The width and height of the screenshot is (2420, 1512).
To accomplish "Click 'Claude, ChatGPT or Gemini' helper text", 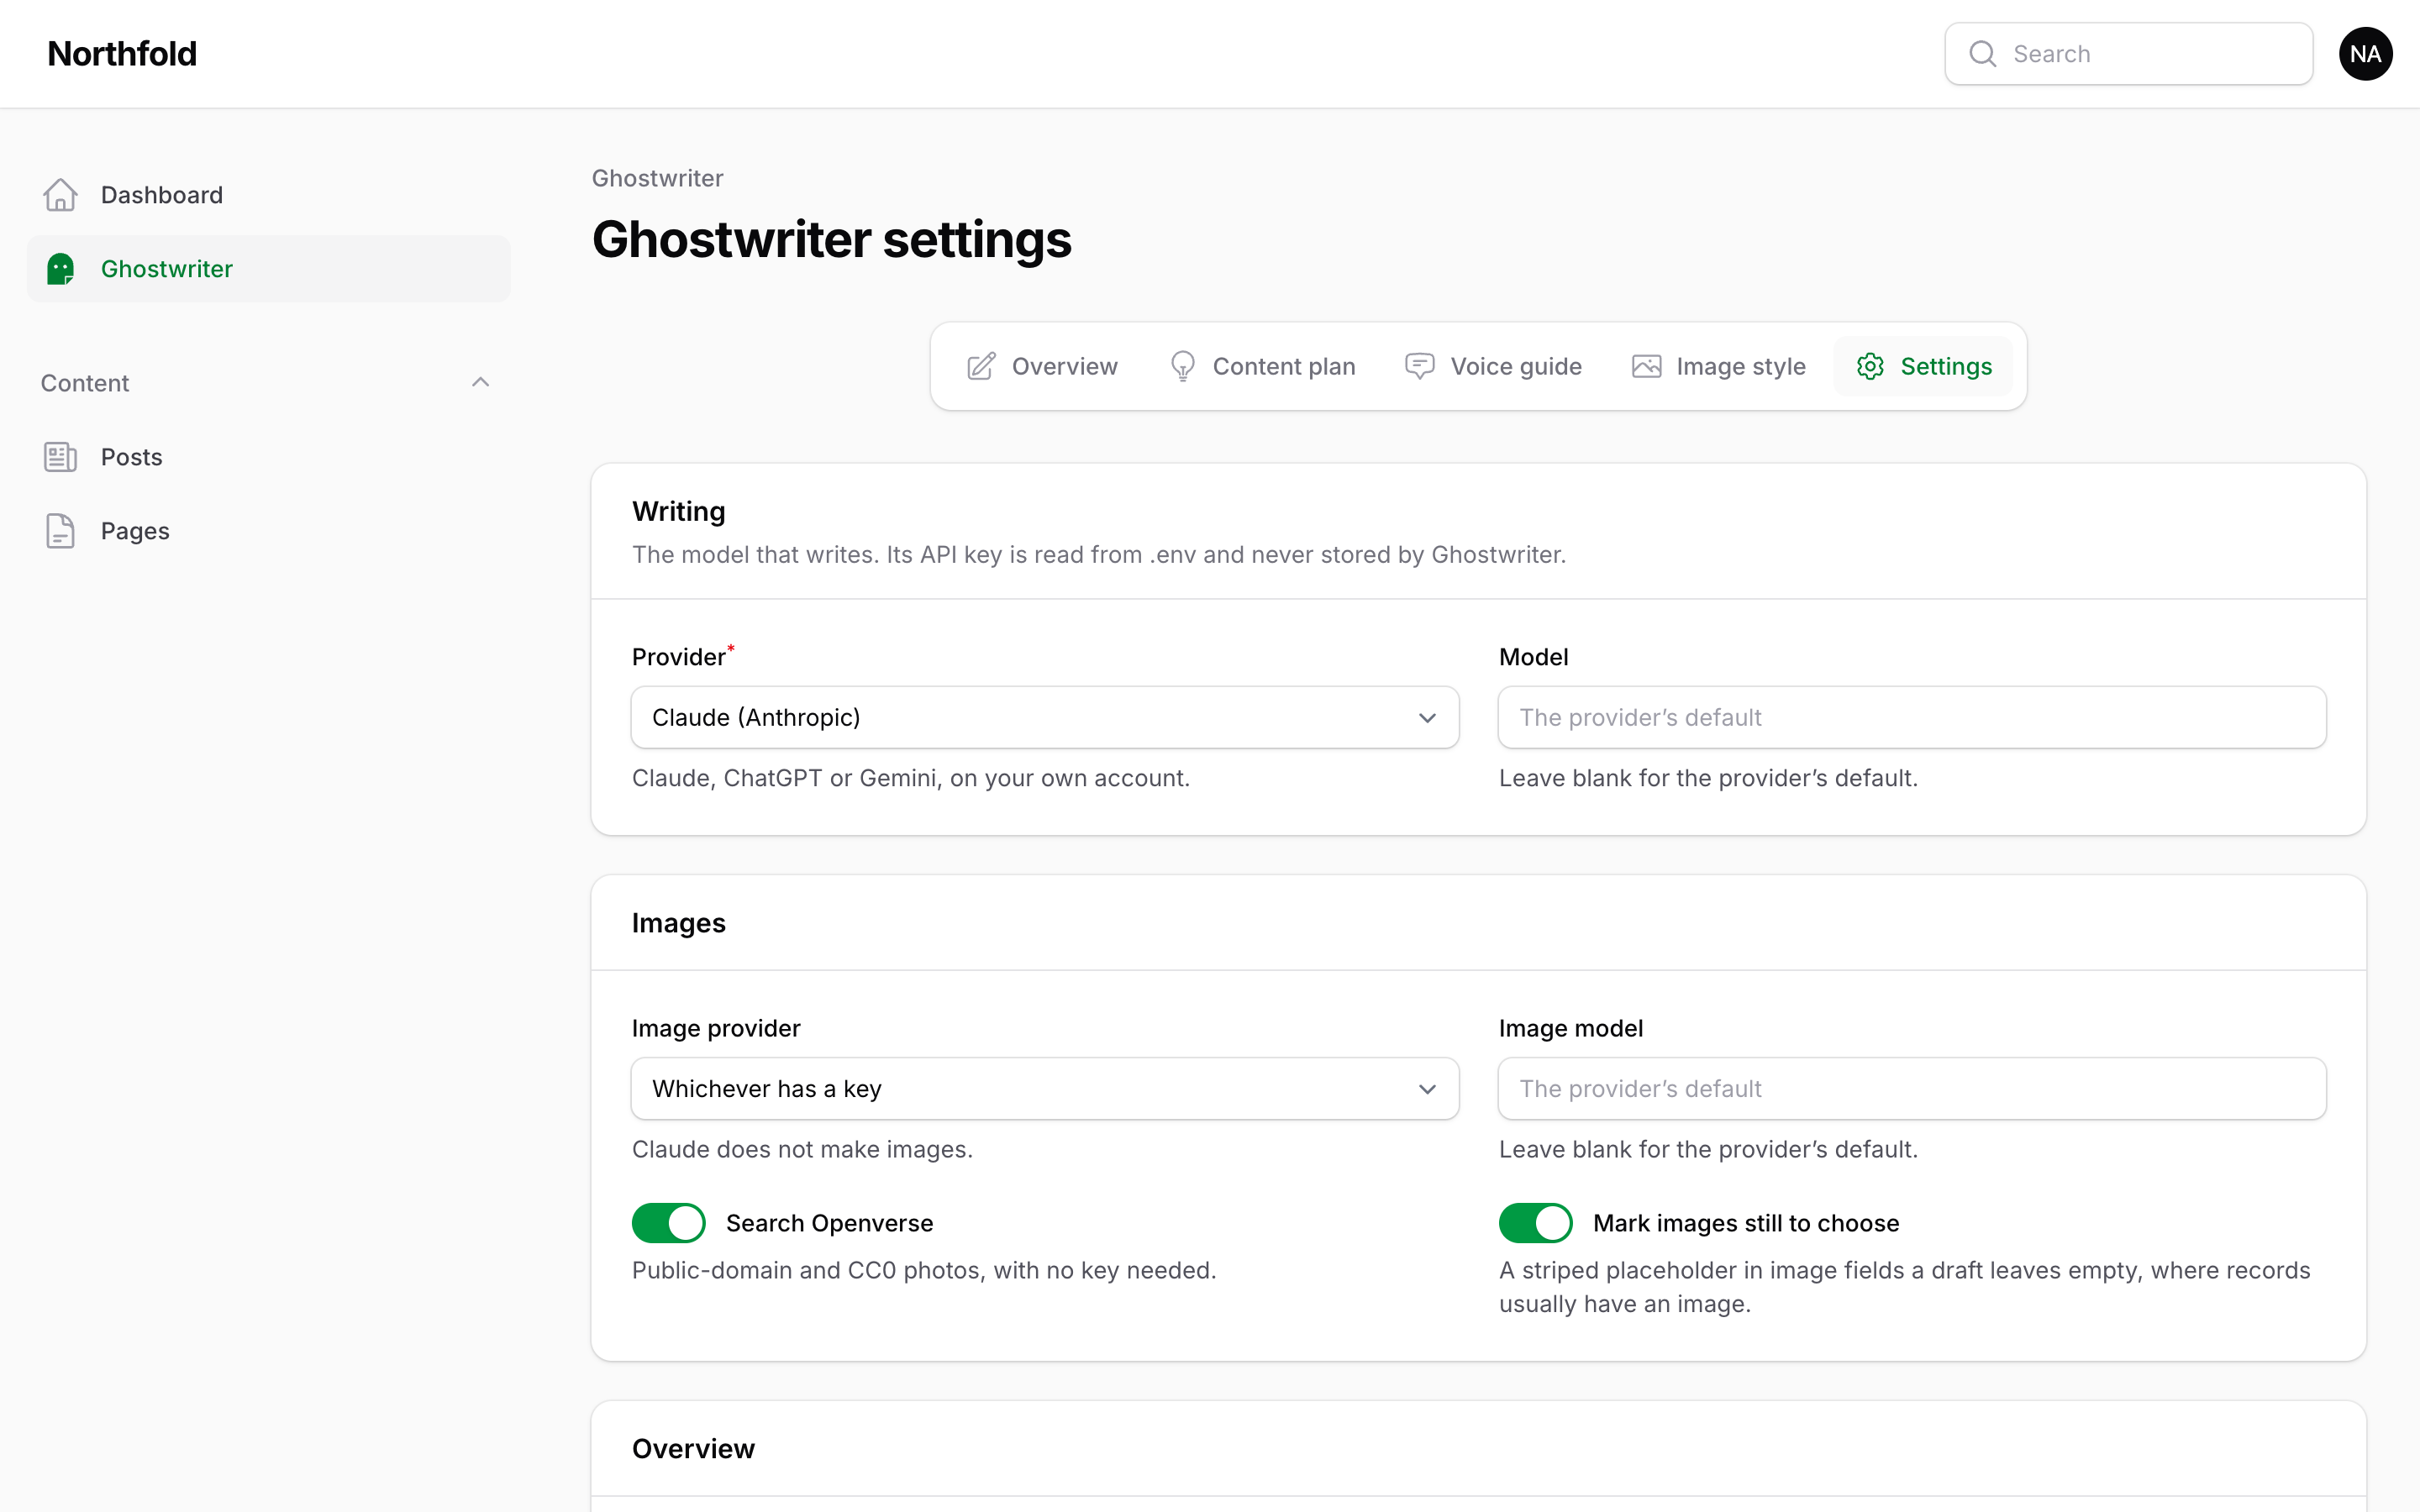I will (x=911, y=778).
